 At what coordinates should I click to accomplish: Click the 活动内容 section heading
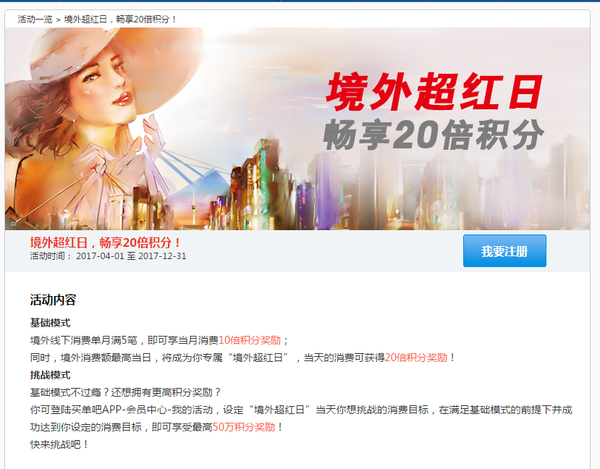pyautogui.click(x=53, y=300)
